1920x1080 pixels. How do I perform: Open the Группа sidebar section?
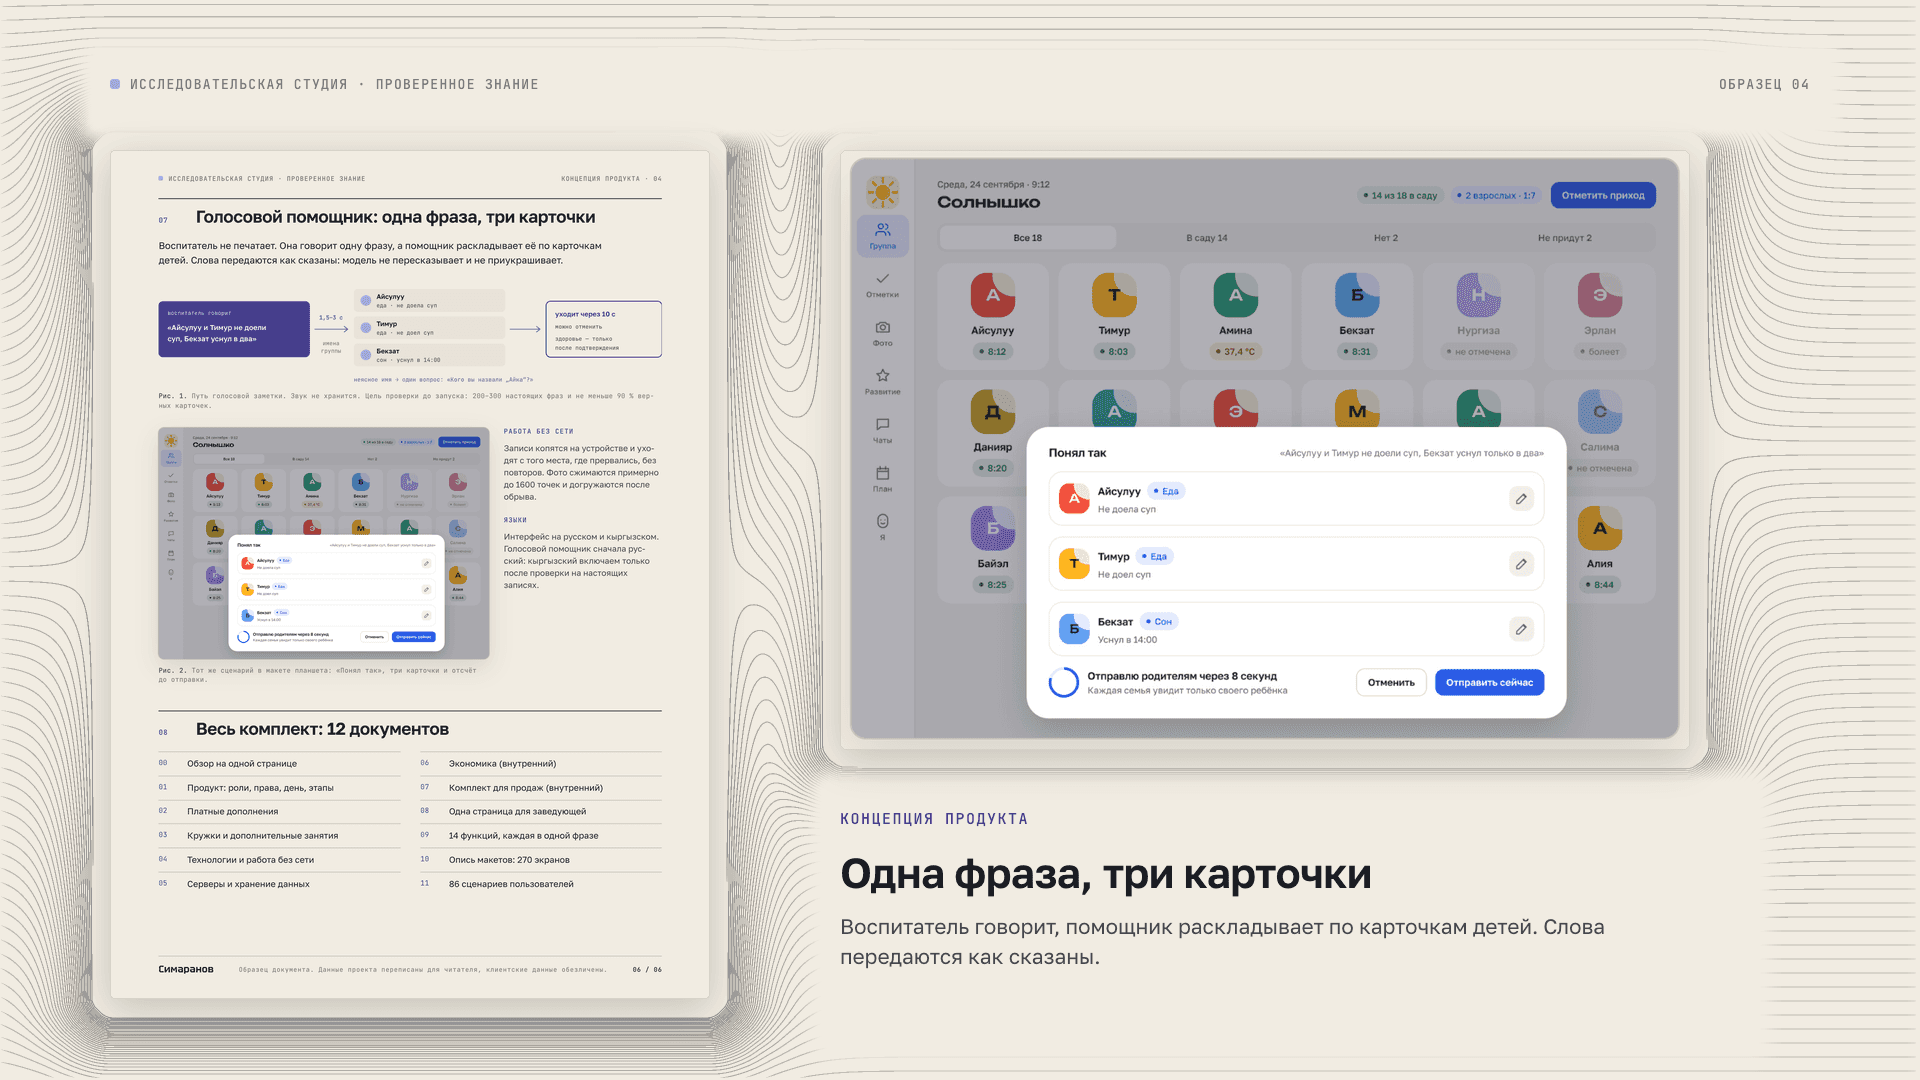[882, 236]
